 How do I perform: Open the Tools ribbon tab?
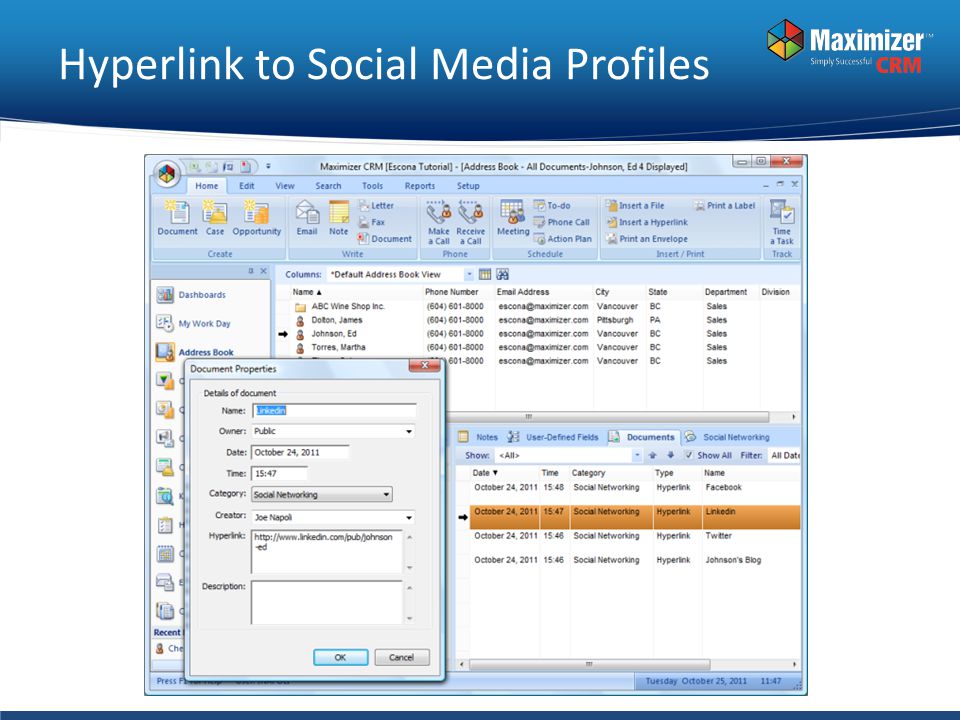coord(372,186)
